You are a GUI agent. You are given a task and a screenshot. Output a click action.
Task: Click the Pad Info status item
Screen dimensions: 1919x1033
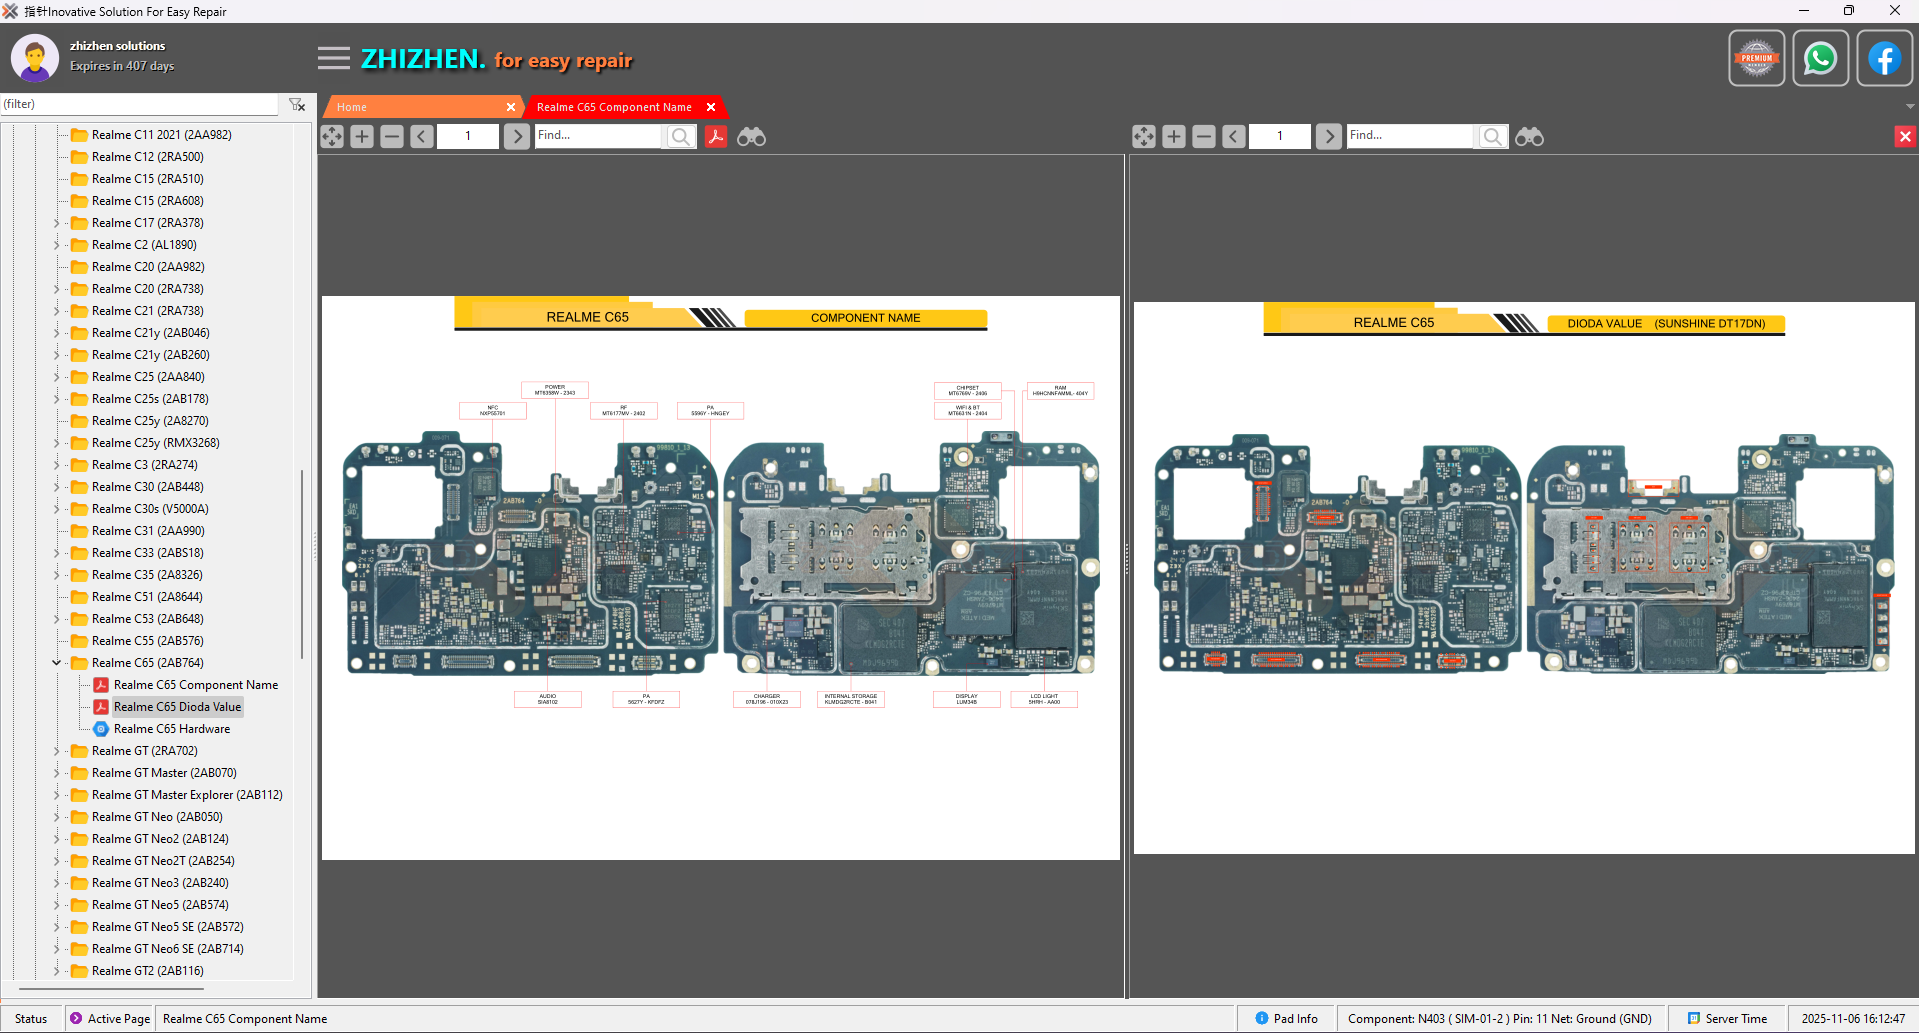pos(1286,1019)
